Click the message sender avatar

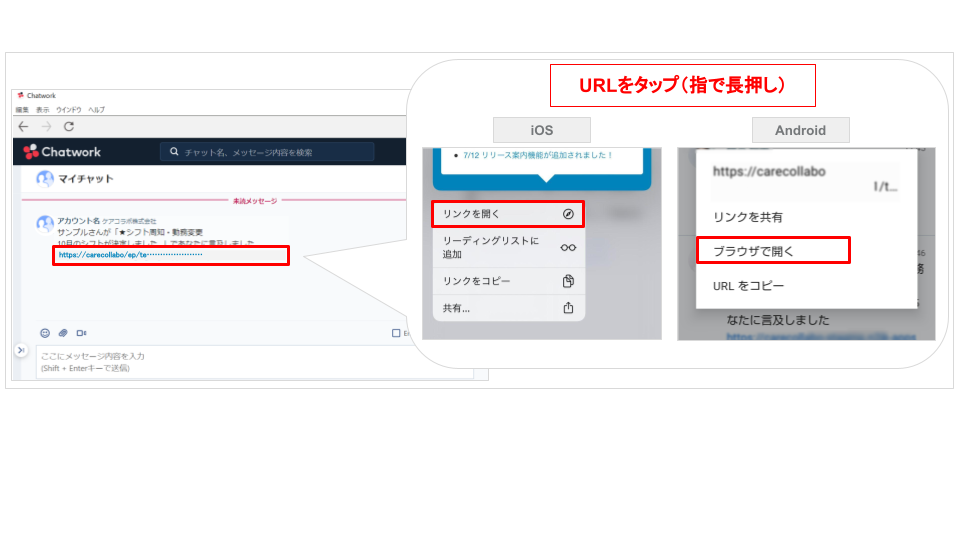point(44,224)
